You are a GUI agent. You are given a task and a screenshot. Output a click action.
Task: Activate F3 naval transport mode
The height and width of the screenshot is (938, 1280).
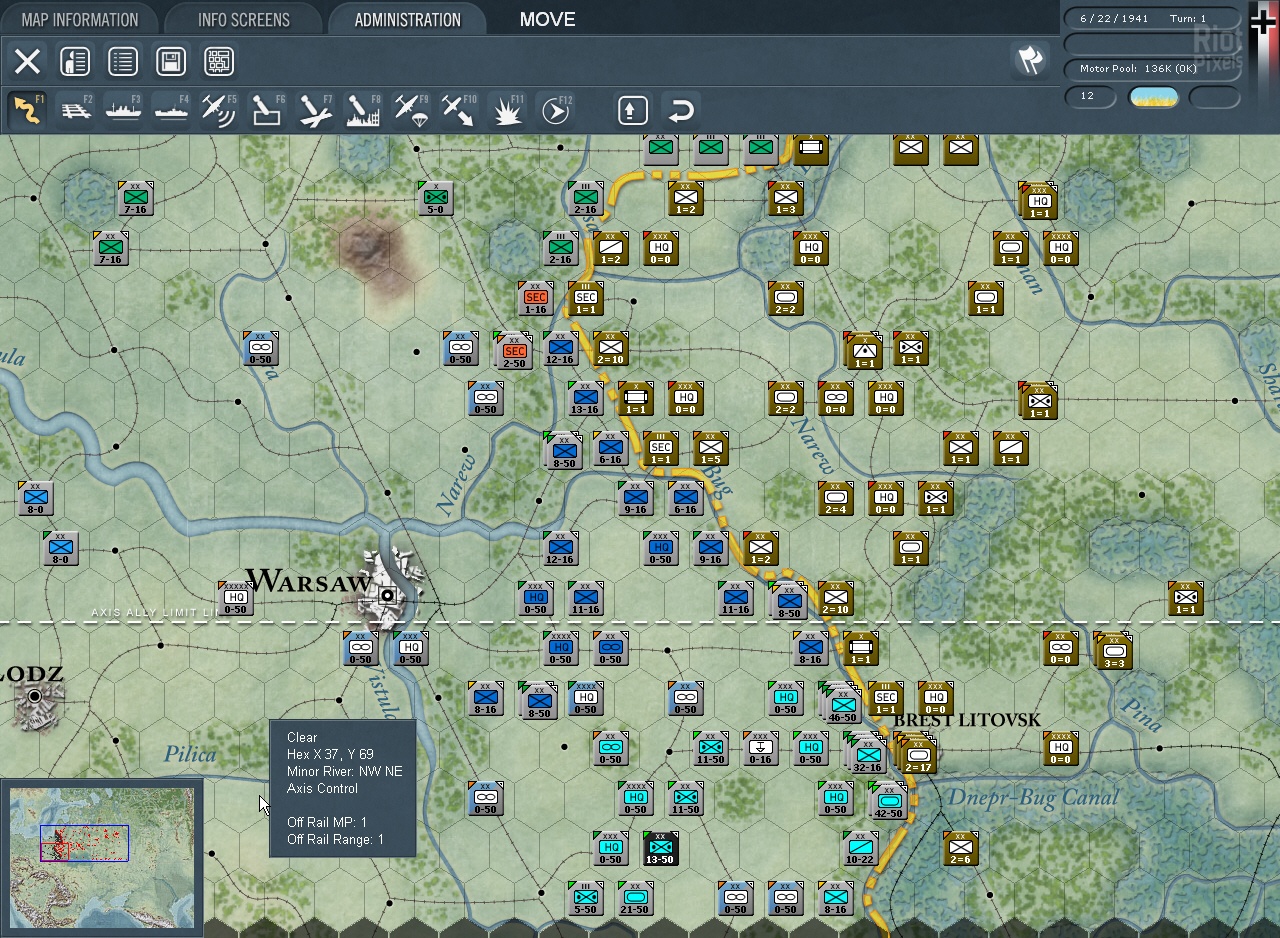(123, 110)
